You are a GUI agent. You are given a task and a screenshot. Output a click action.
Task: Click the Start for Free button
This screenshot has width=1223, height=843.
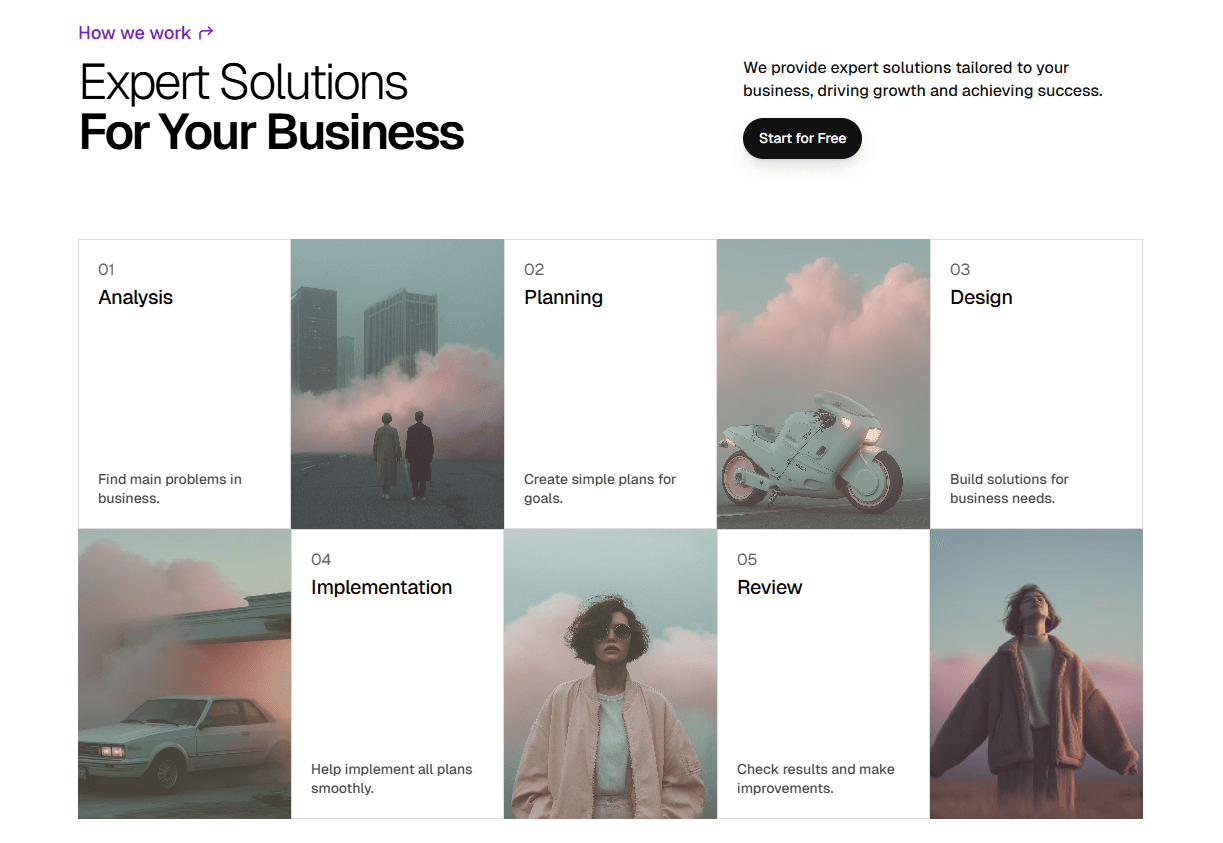coord(802,138)
